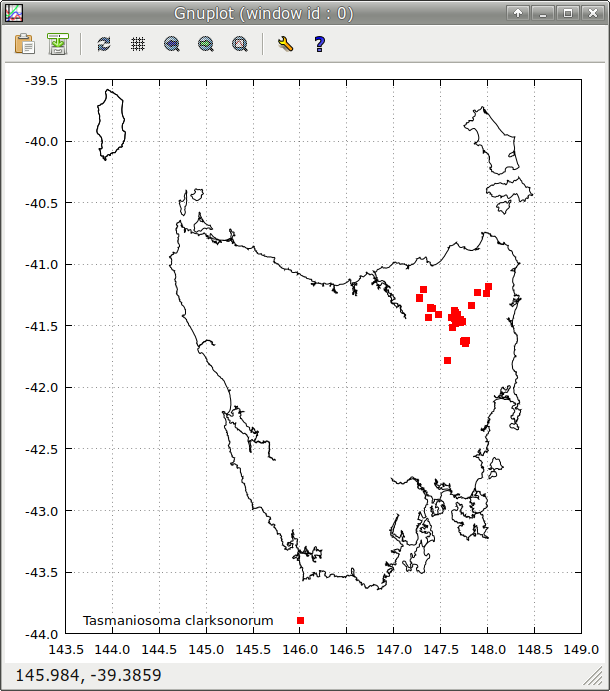Click the 144.5 x-axis label

coord(159,650)
